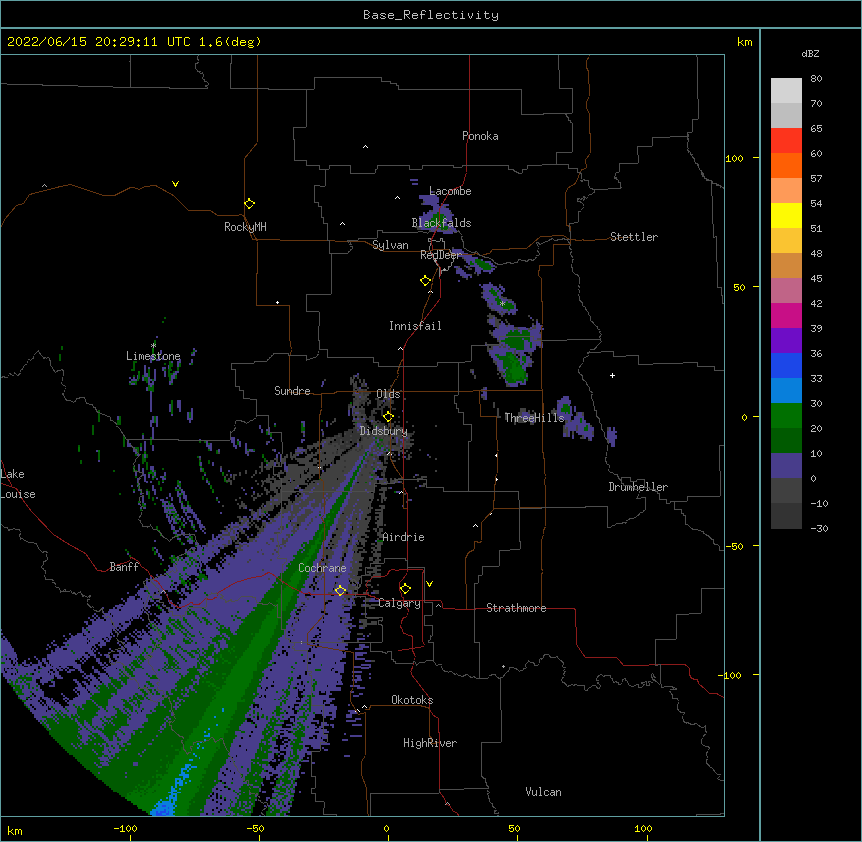
Task: Click the 1.6(deg) elevation angle text
Action: (x=230, y=42)
